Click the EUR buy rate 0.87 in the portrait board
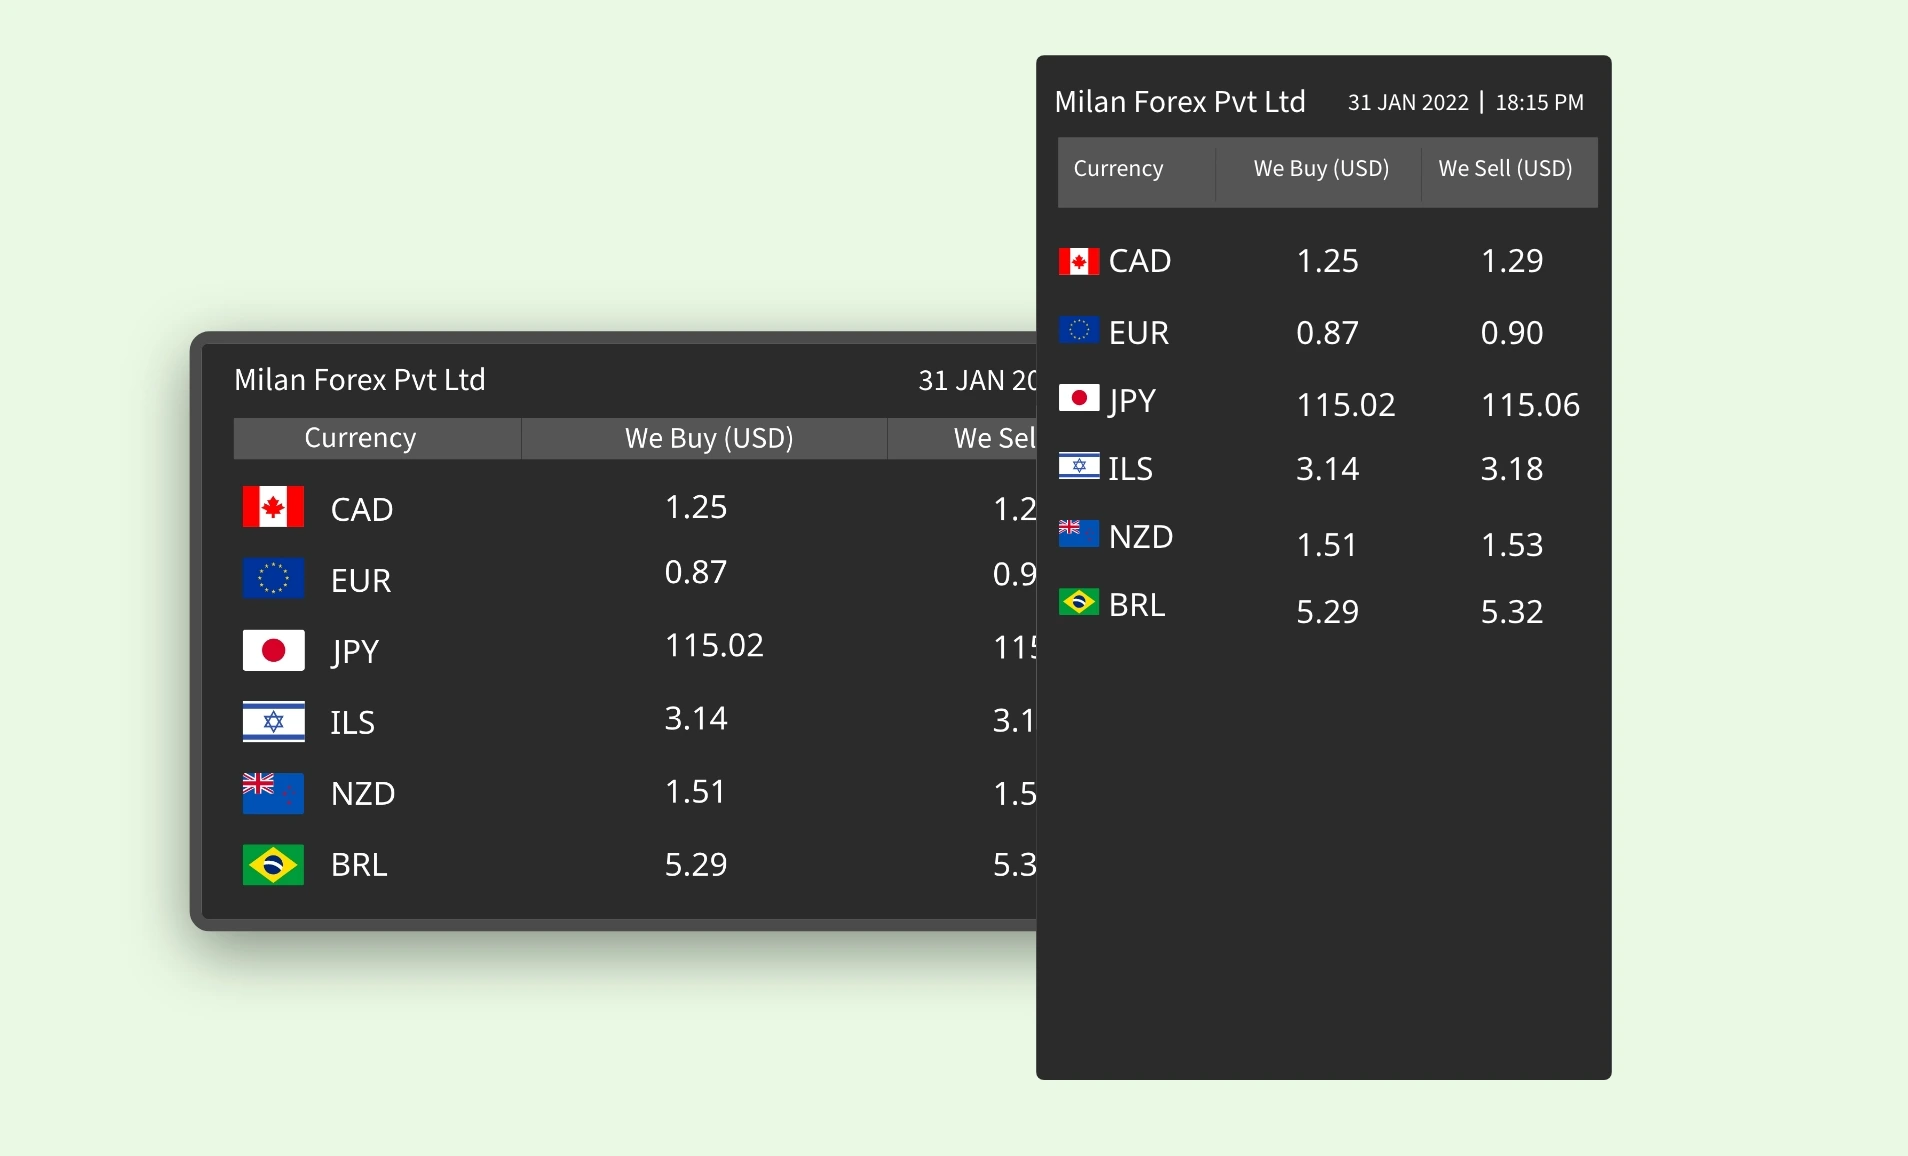Screen dimensions: 1908x1156 click(1328, 333)
